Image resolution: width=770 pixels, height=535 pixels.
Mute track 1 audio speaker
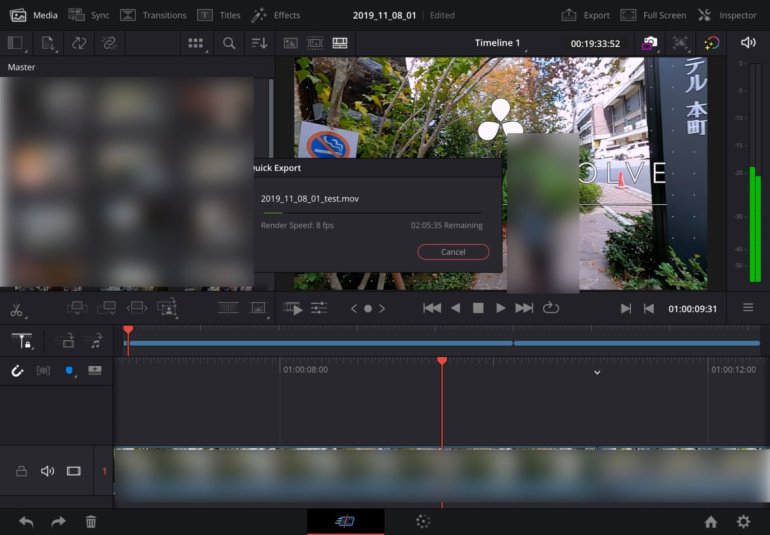47,471
